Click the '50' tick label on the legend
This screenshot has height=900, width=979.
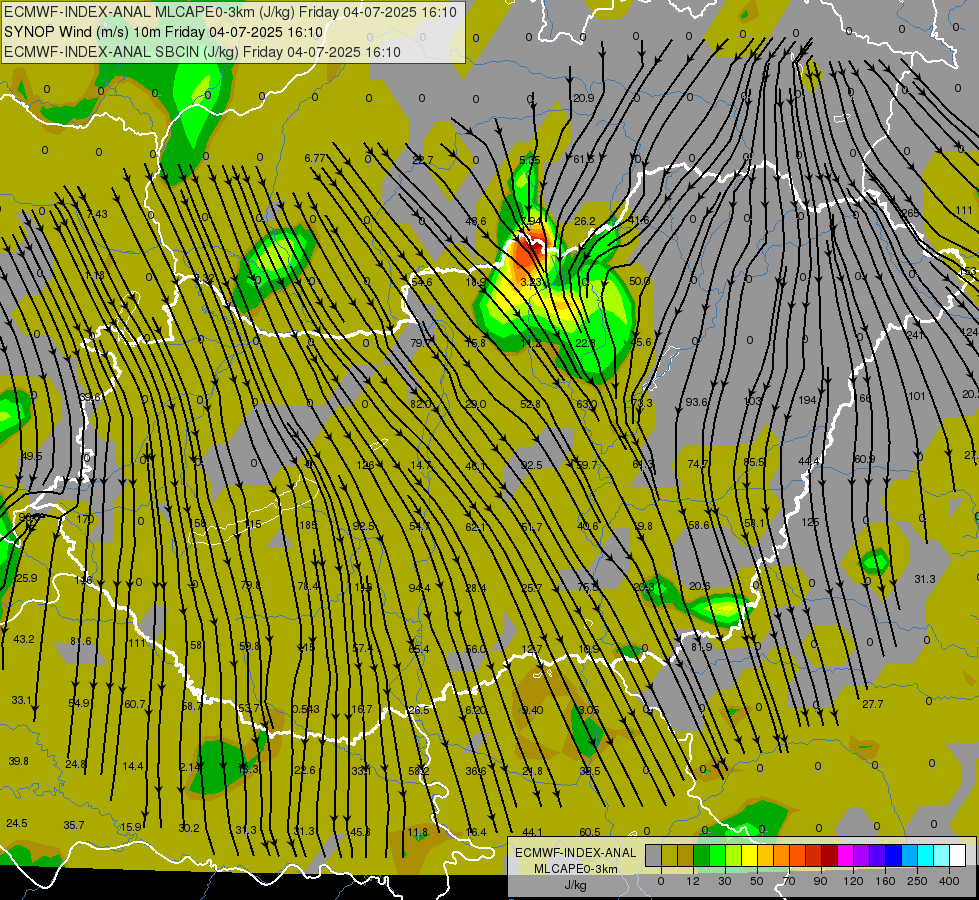(x=757, y=881)
